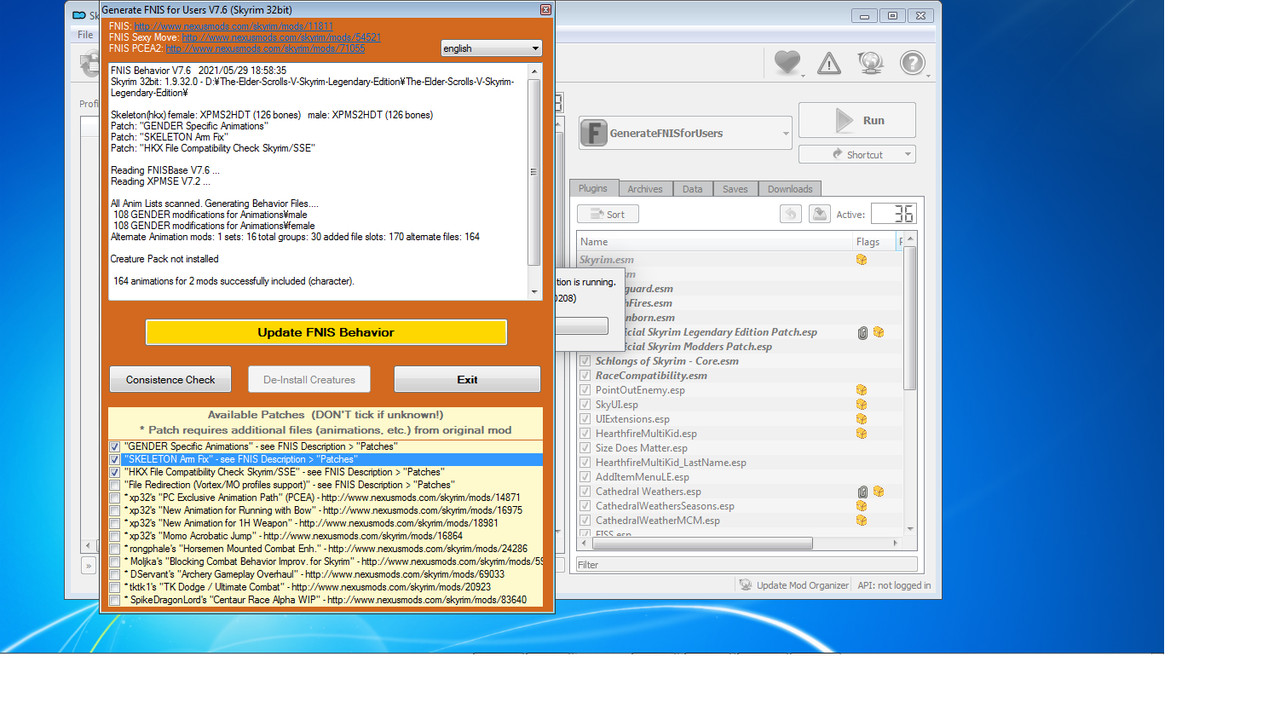This screenshot has width=1280, height=719.
Task: Select the AddItemMenuLE.esp plugin row
Action: pyautogui.click(x=740, y=477)
